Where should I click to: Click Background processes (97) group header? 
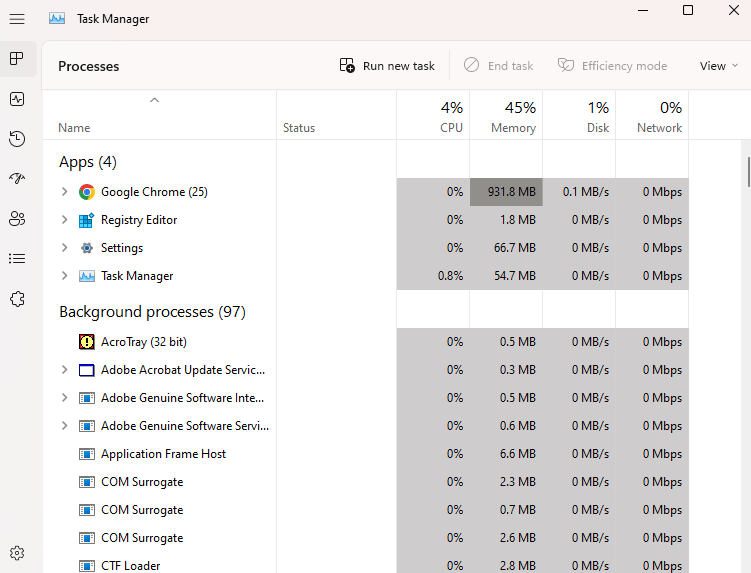pos(152,312)
